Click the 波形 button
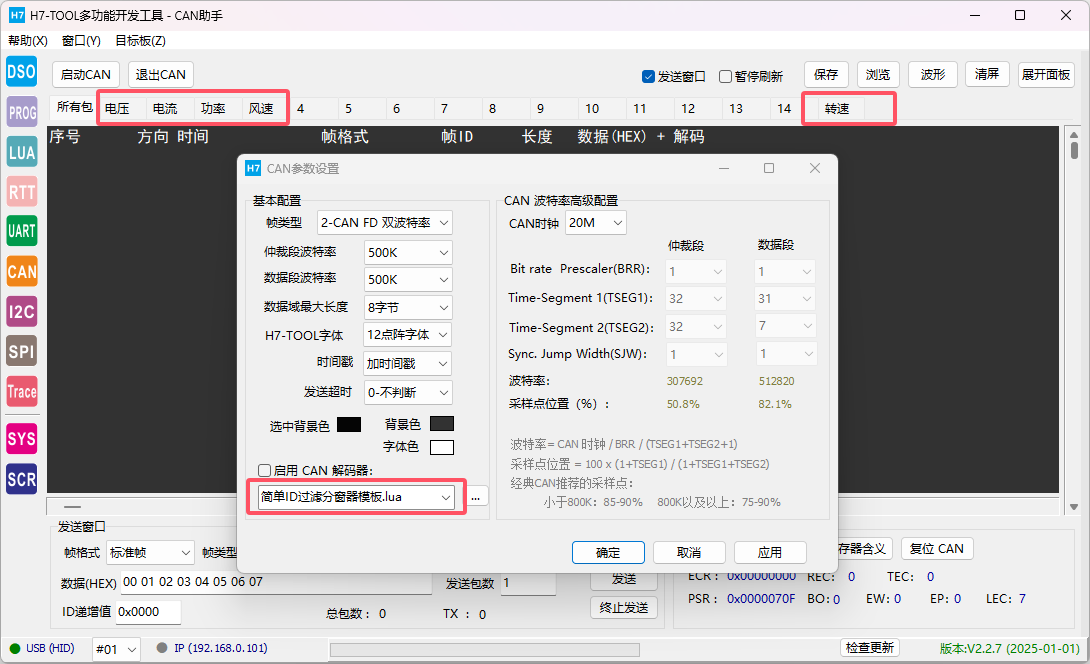 (933, 74)
